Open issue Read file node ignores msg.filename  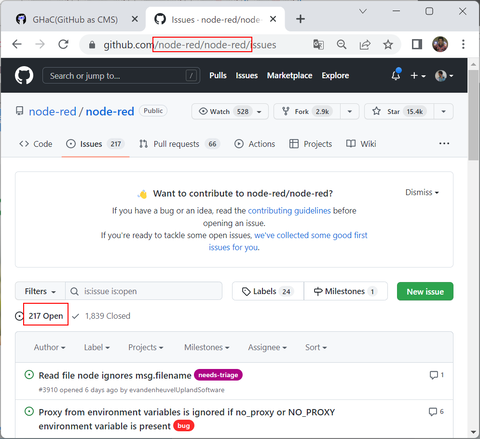[x=115, y=375]
